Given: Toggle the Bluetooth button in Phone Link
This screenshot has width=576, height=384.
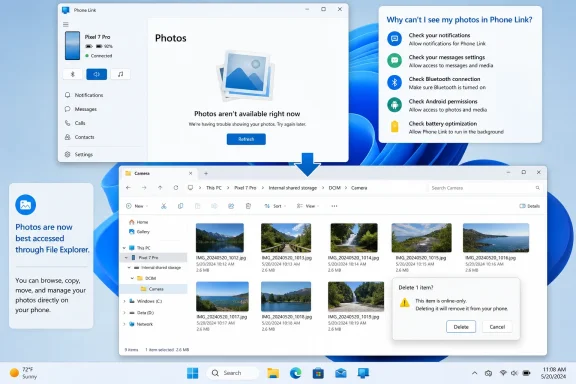Looking at the screenshot, I should tap(73, 74).
